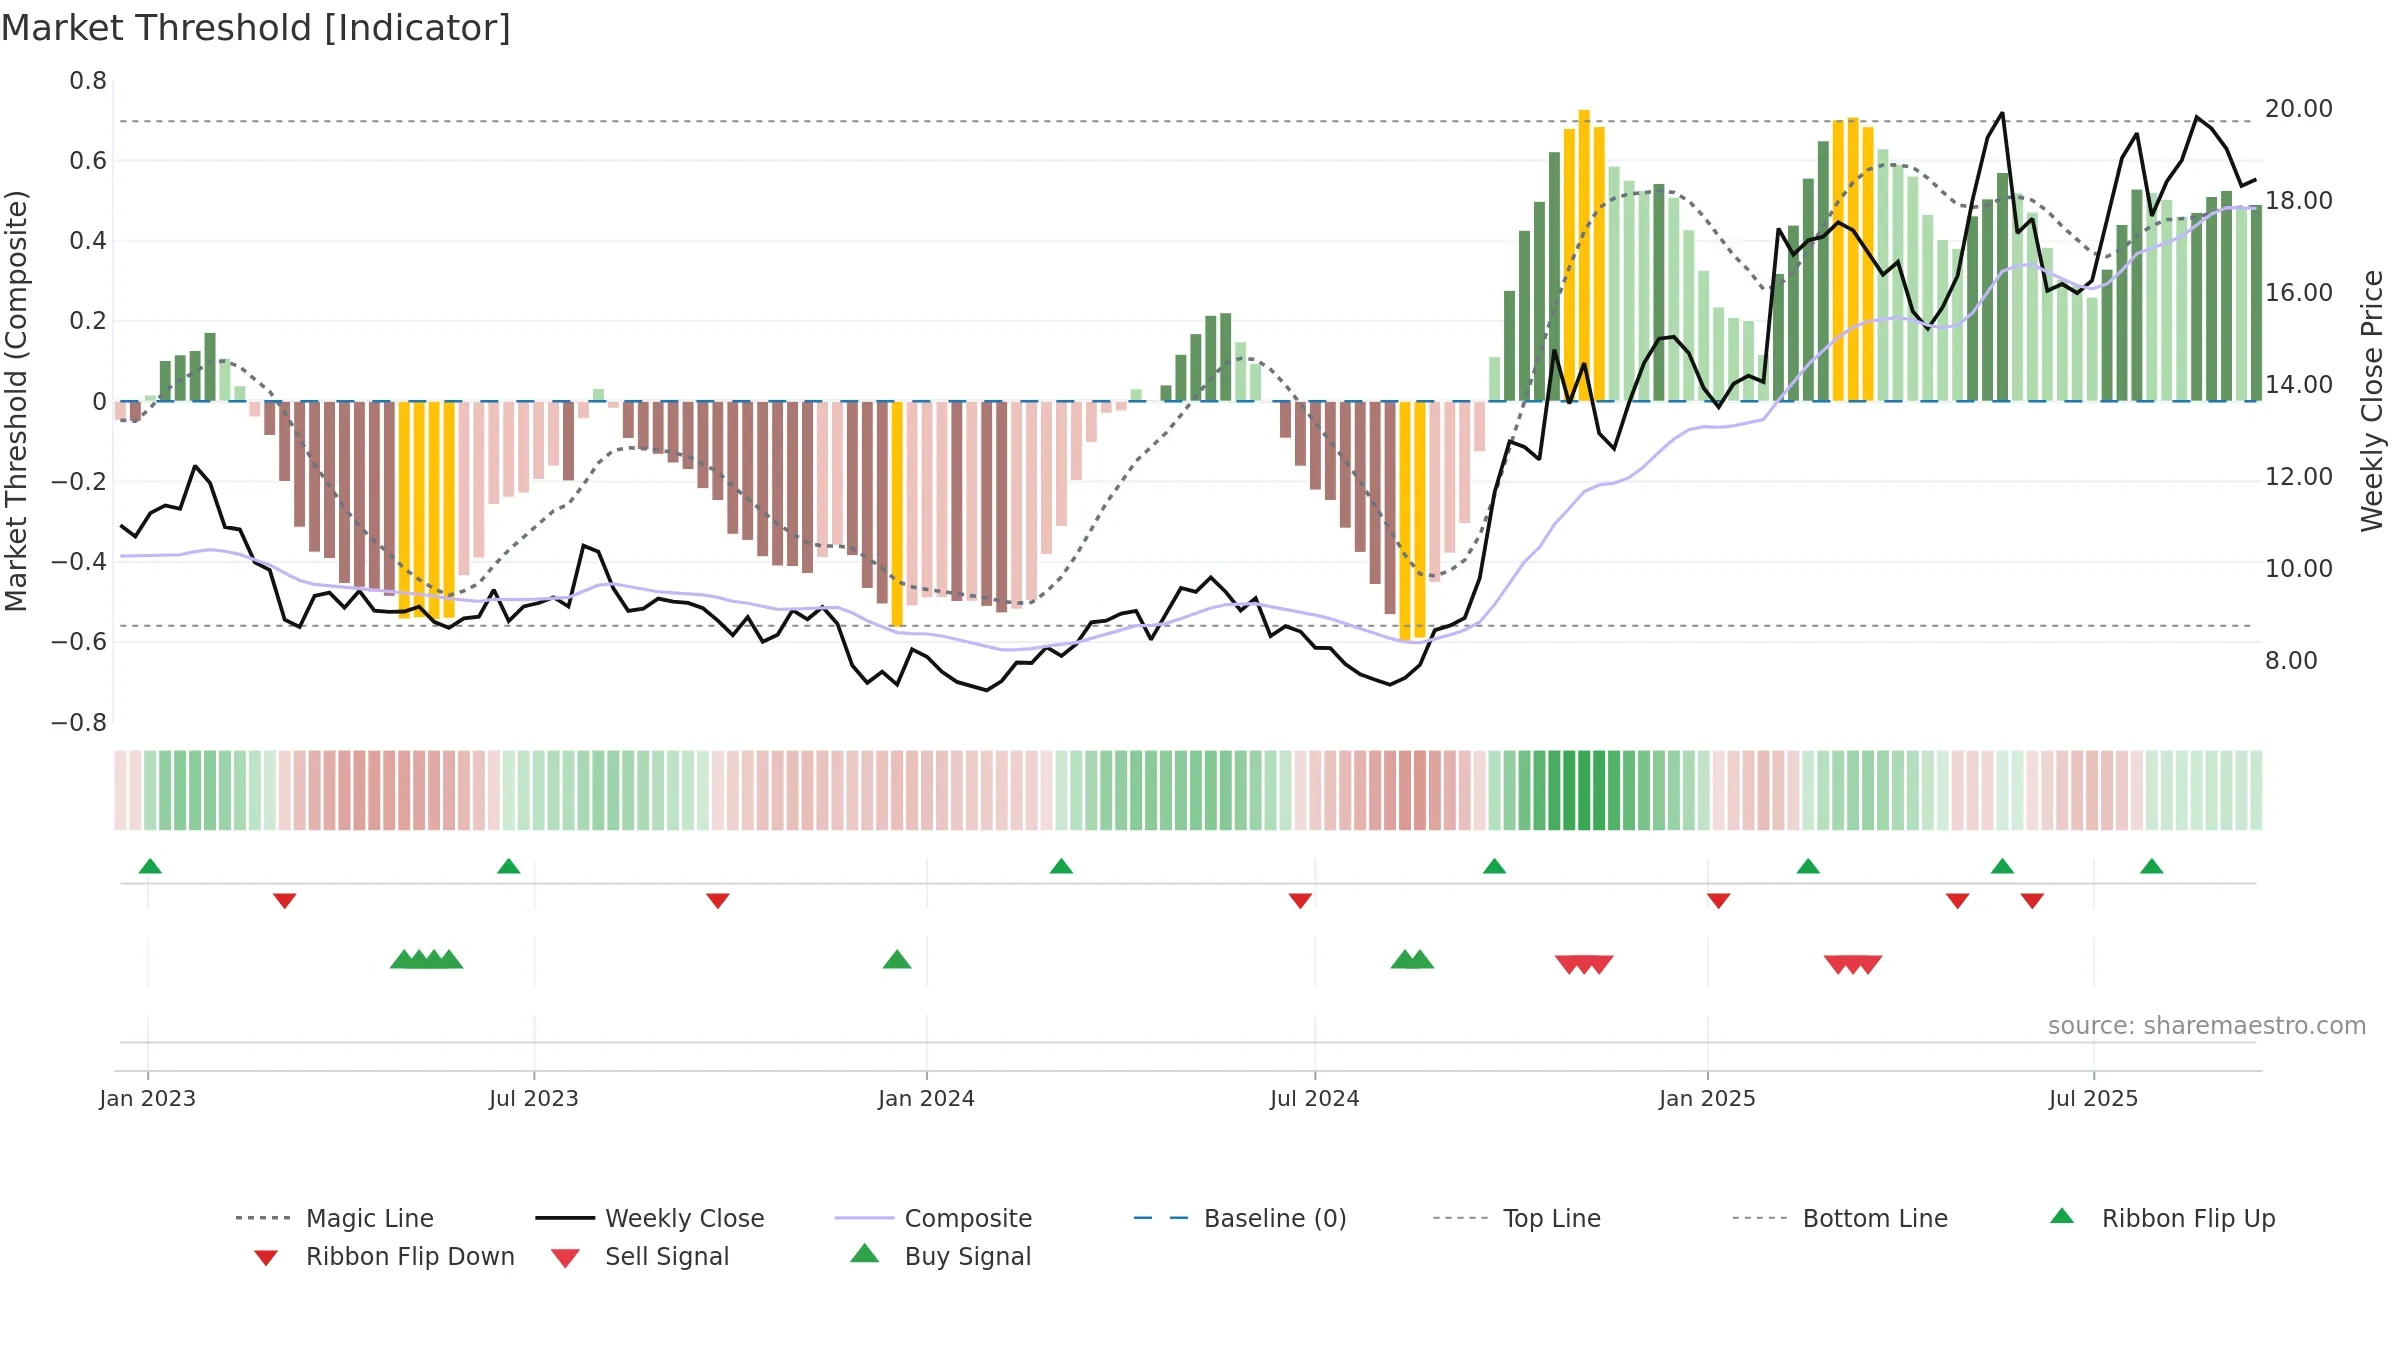Toggle the Buy Signal legend entry

(940, 1256)
